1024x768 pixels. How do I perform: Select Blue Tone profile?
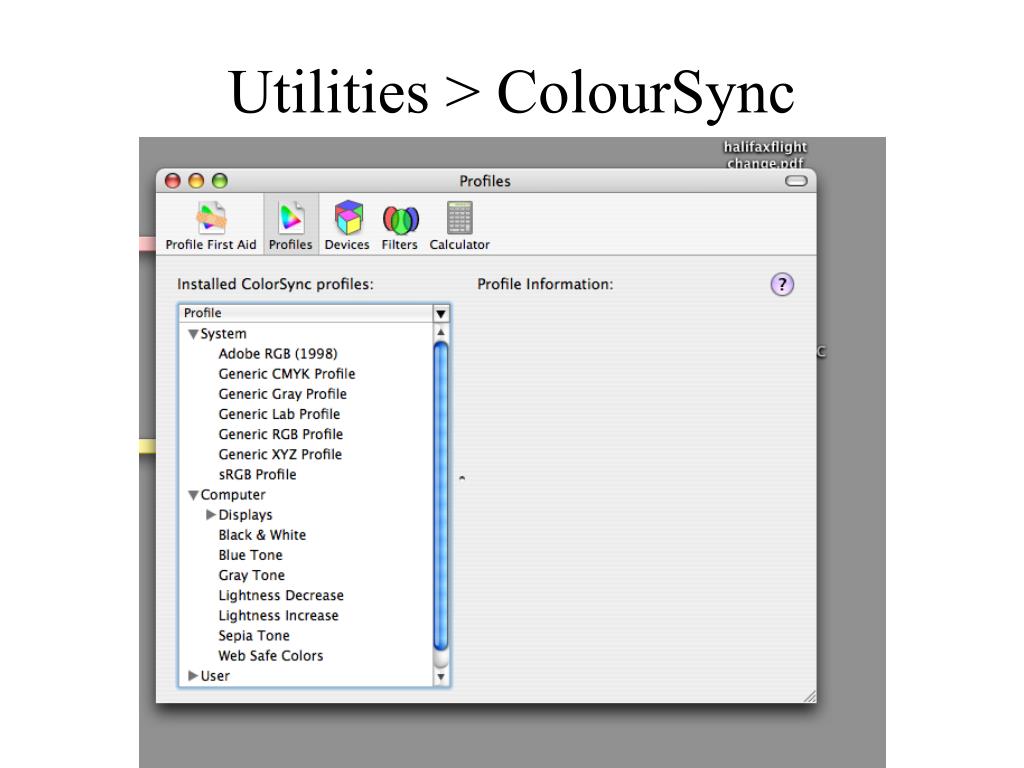click(250, 555)
